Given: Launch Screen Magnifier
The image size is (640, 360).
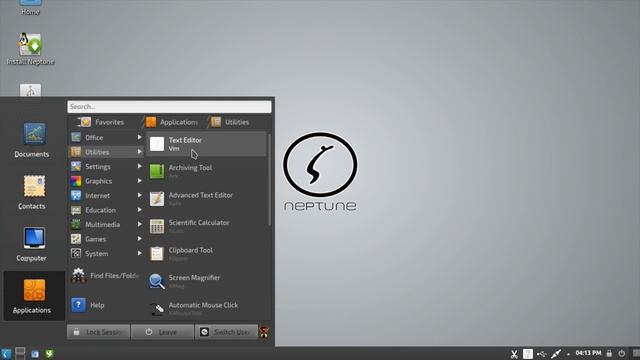Looking at the screenshot, I should point(206,281).
